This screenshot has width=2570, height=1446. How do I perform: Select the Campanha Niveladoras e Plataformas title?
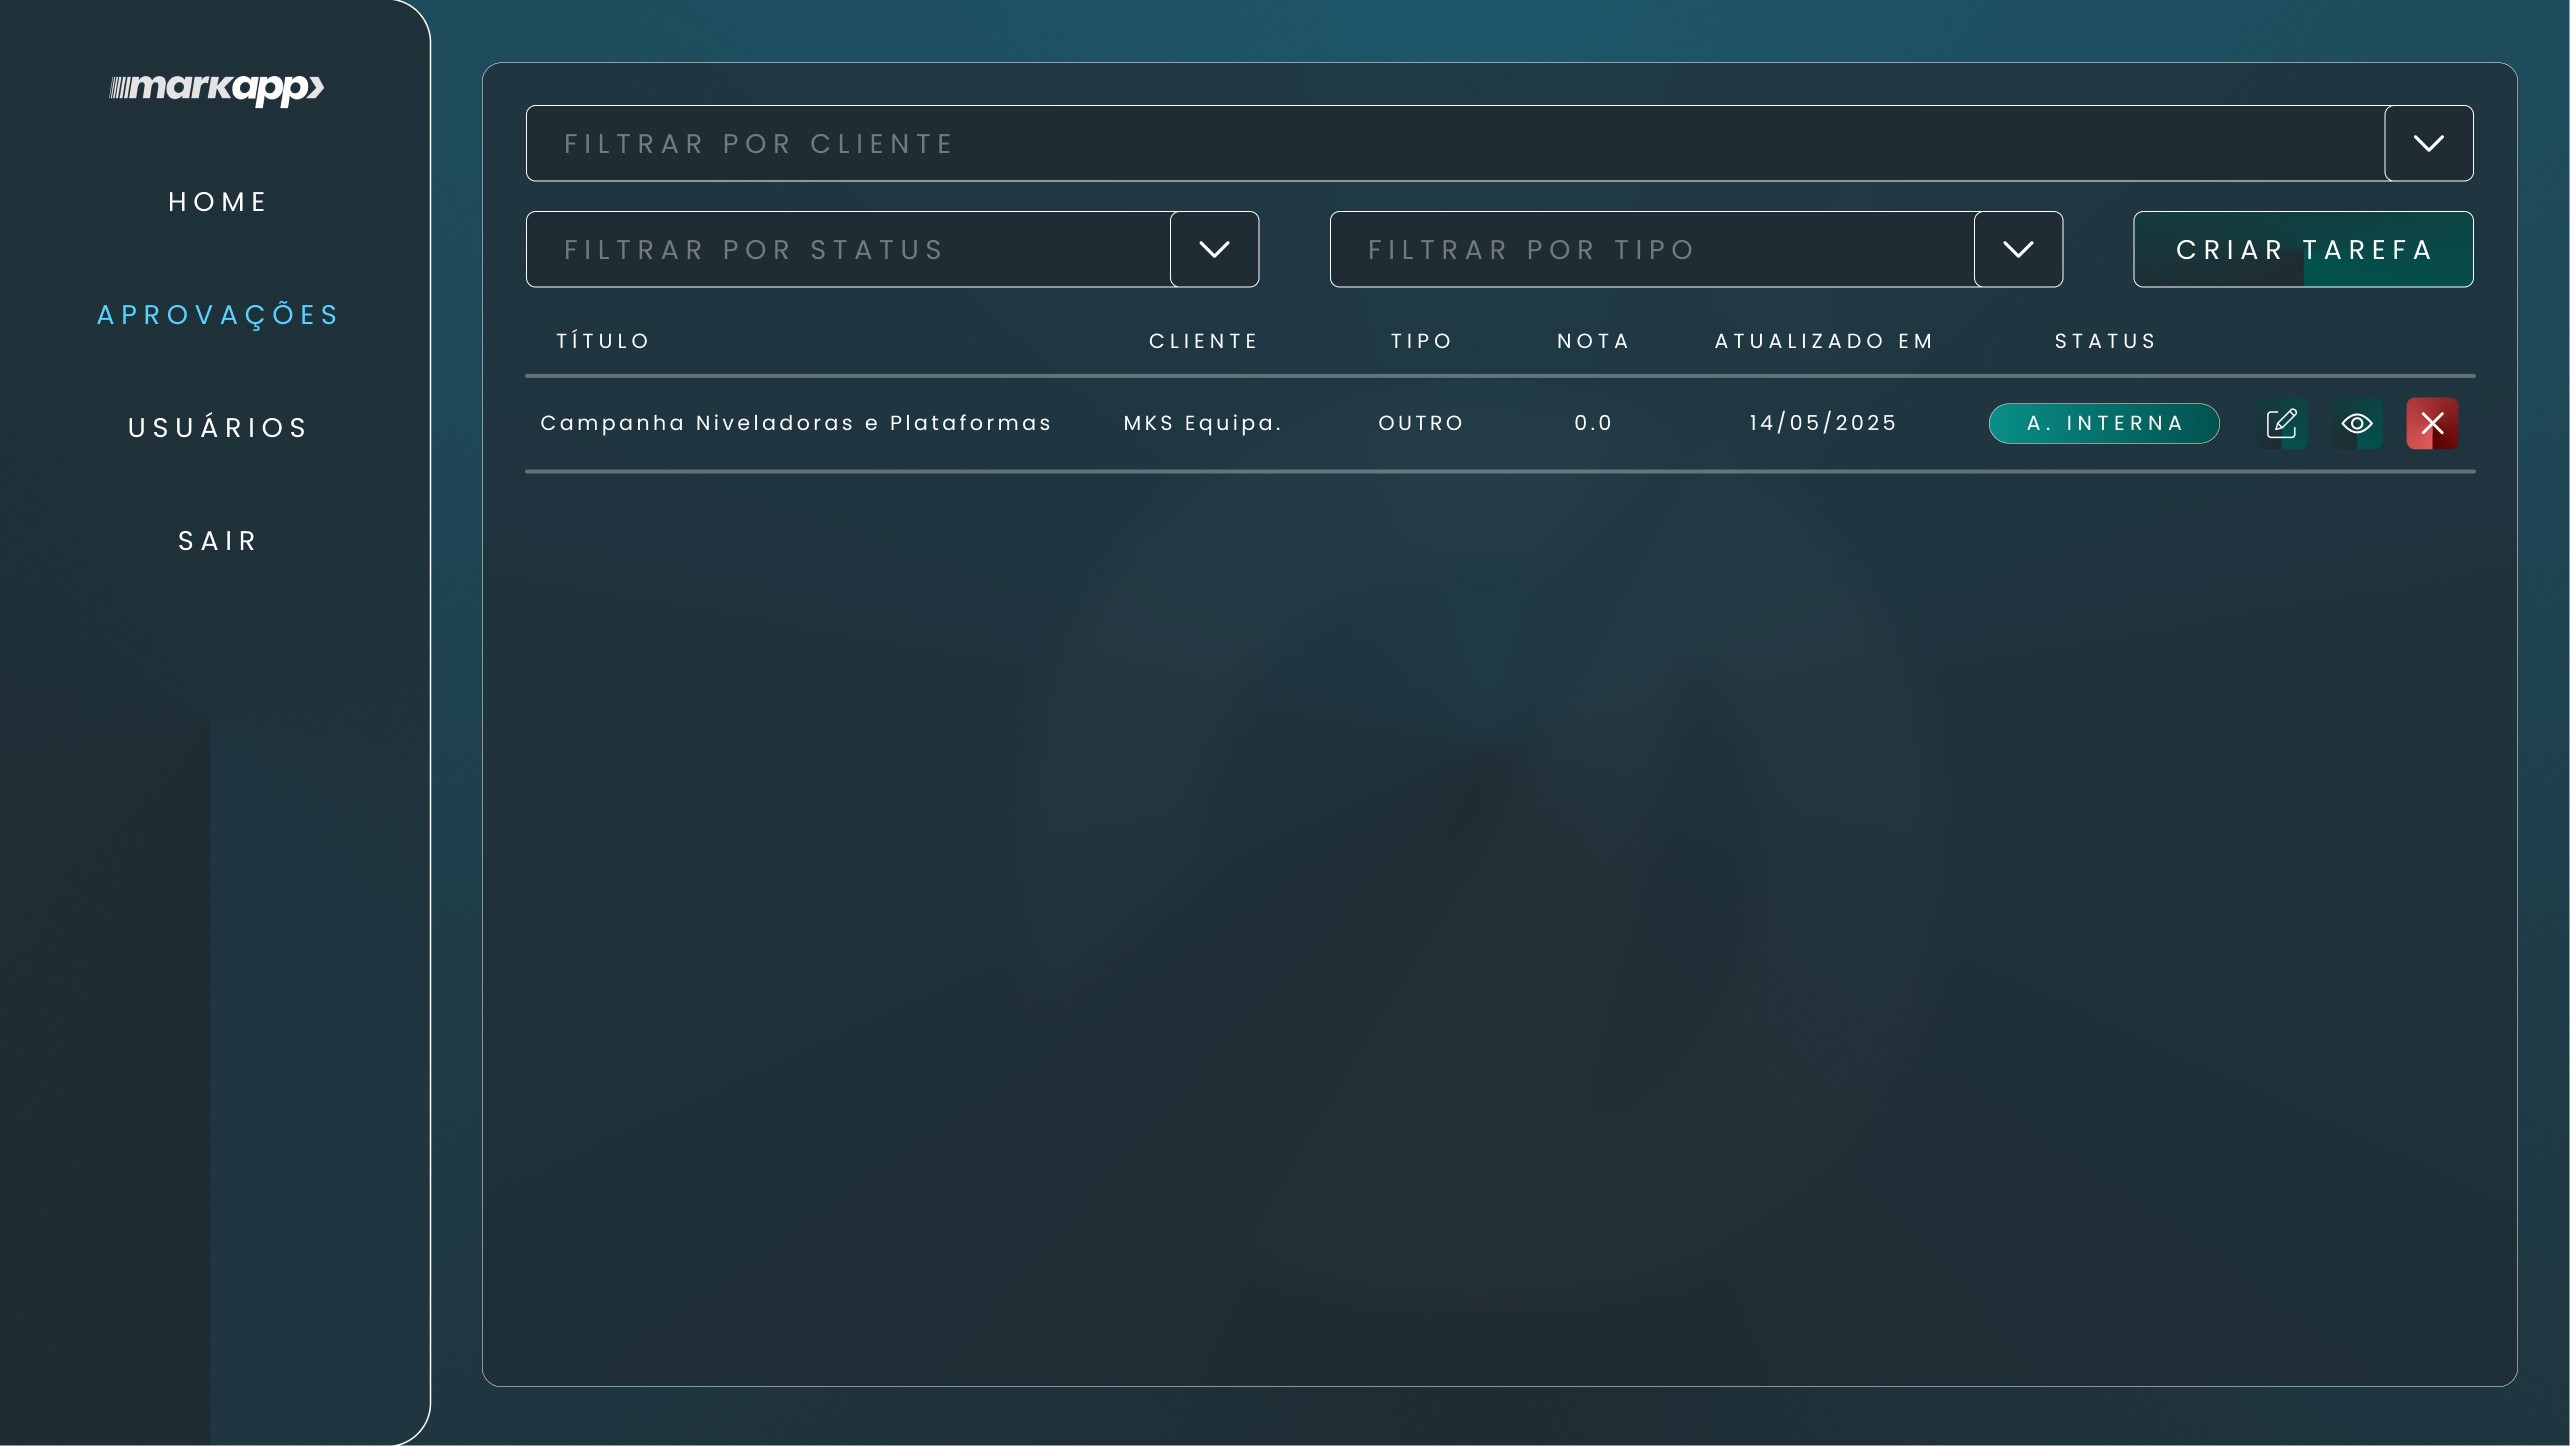(795, 423)
